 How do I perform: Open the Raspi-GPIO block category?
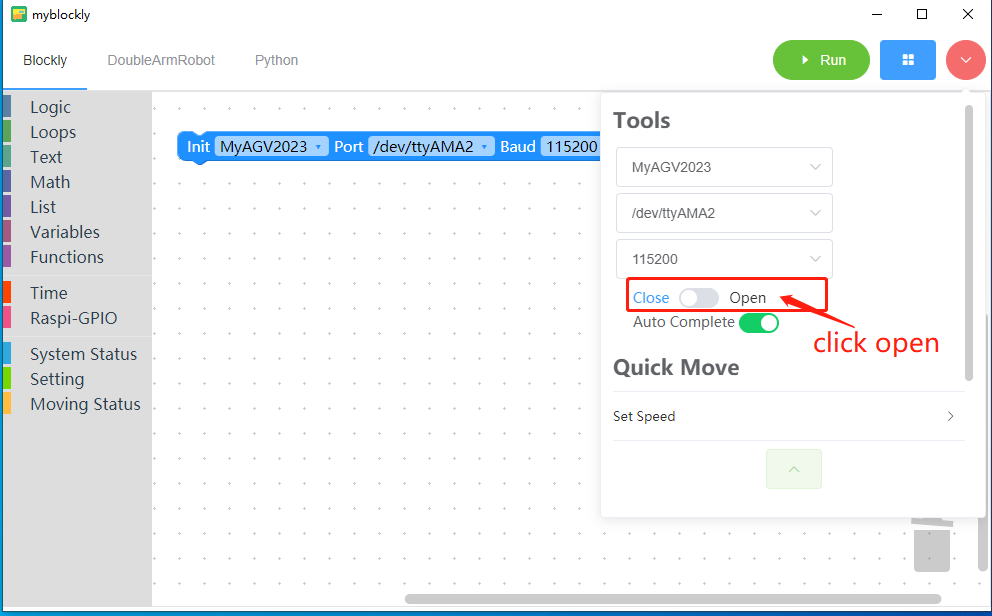tap(77, 318)
